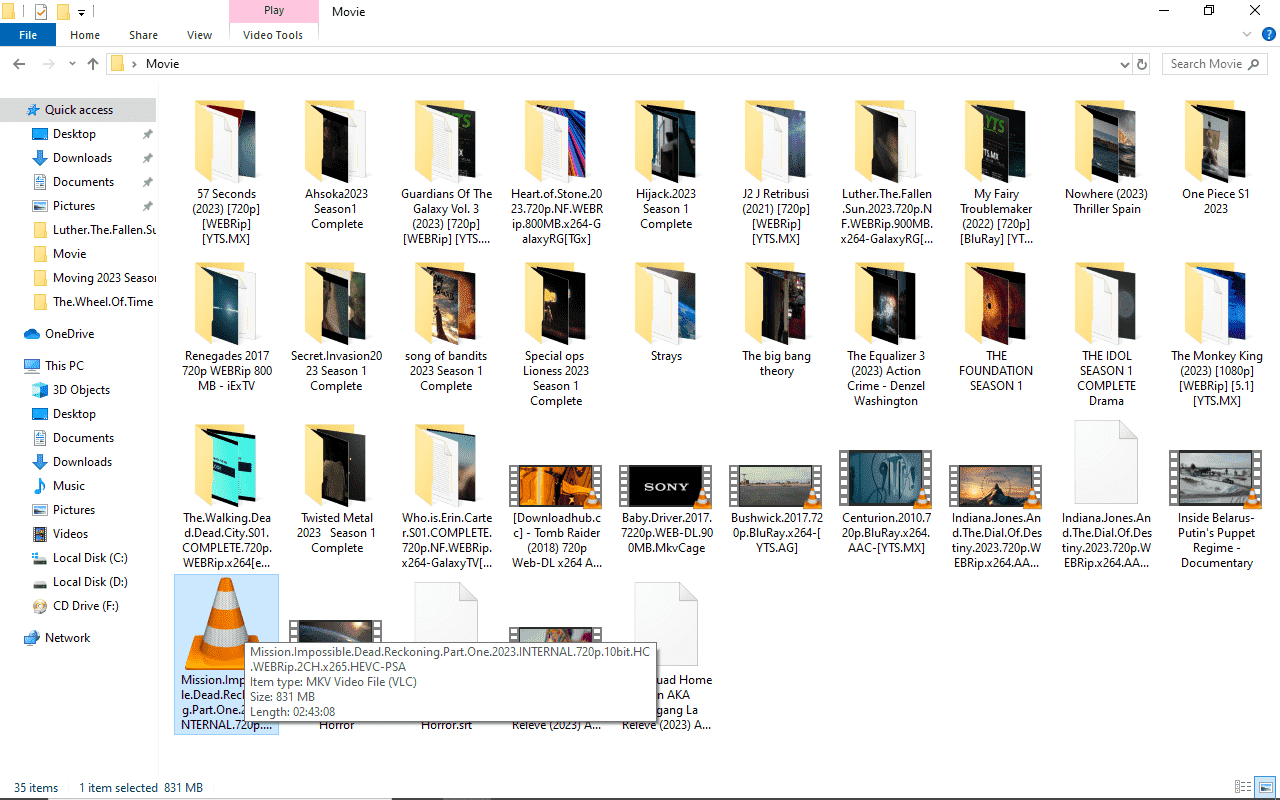Image resolution: width=1280 pixels, height=800 pixels.
Task: Select the Centurion.2010 video file
Action: click(886, 500)
